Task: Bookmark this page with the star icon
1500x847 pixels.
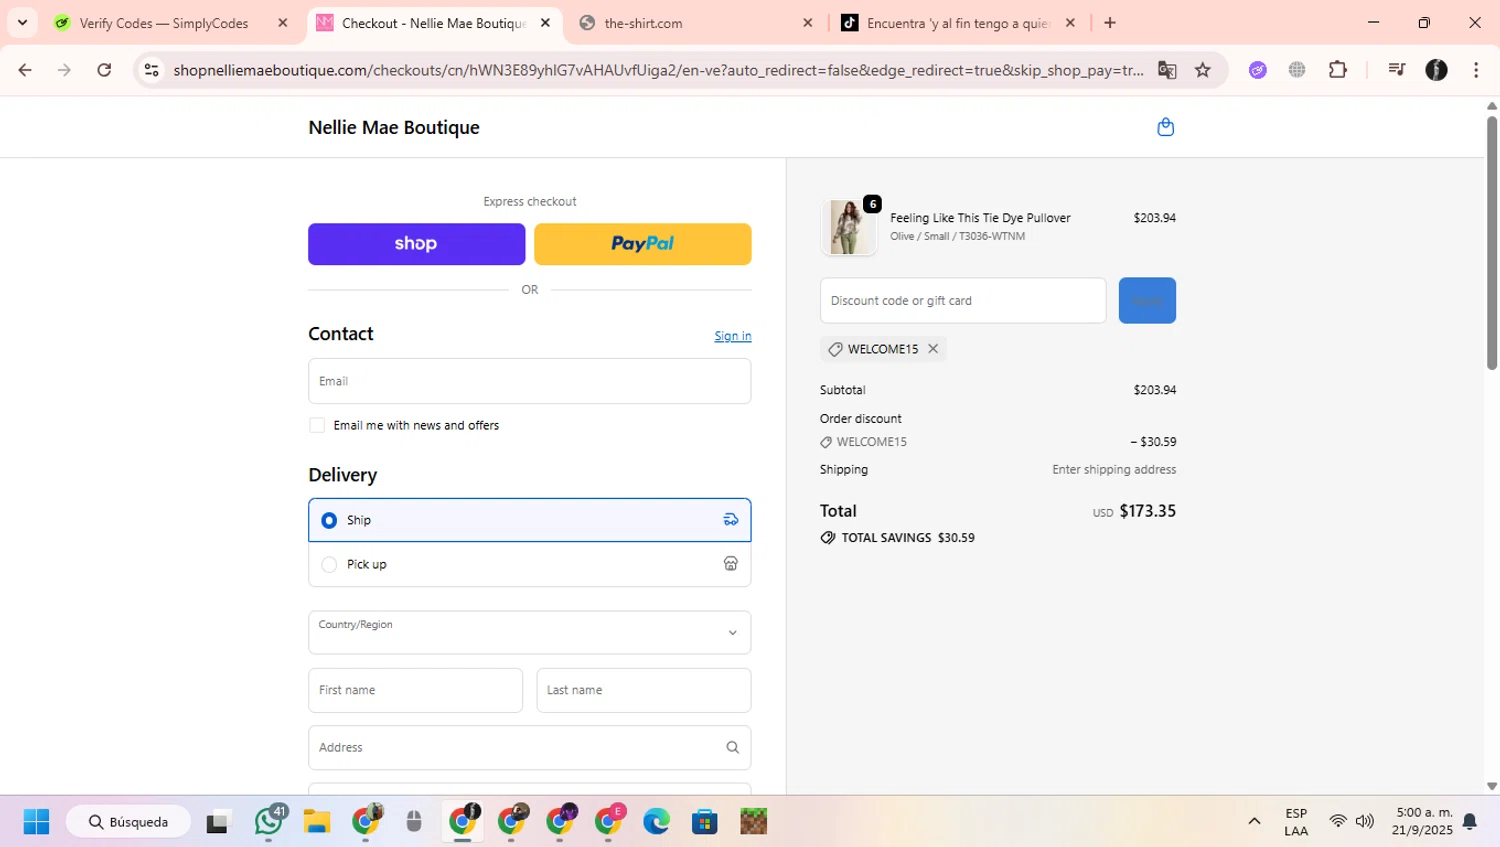Action: pos(1203,70)
